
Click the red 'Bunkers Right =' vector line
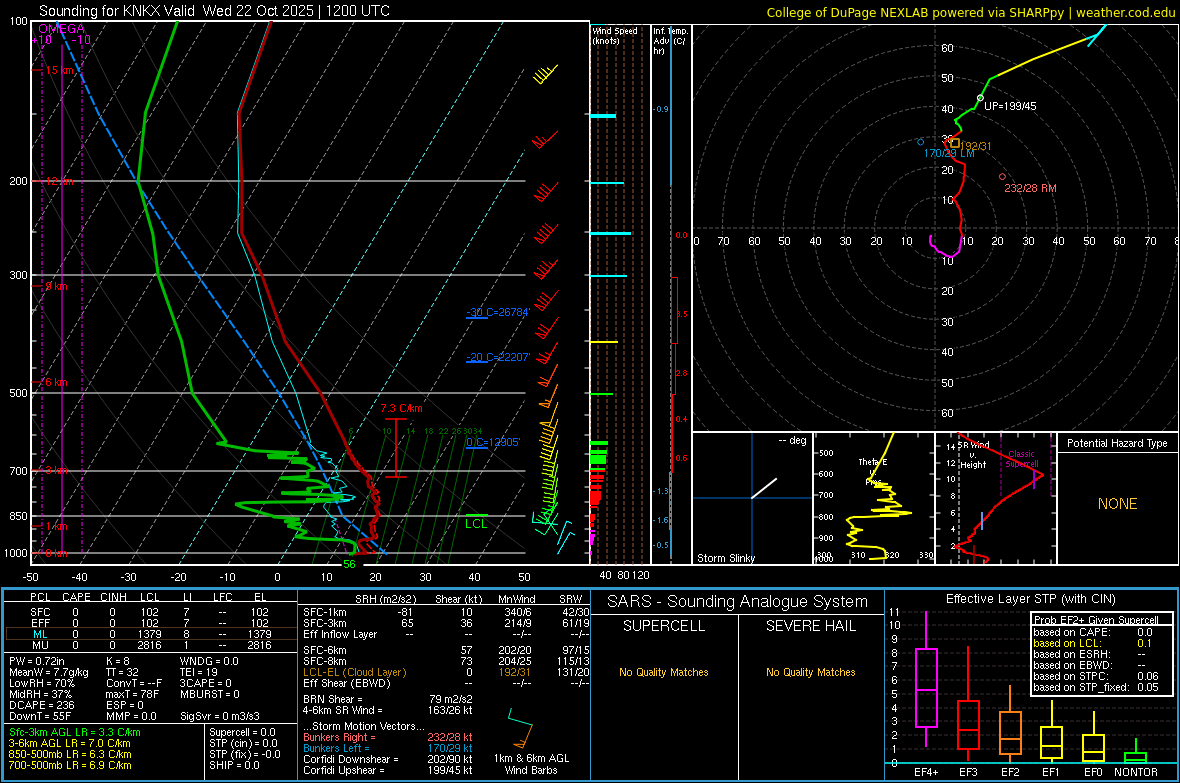(x=388, y=737)
